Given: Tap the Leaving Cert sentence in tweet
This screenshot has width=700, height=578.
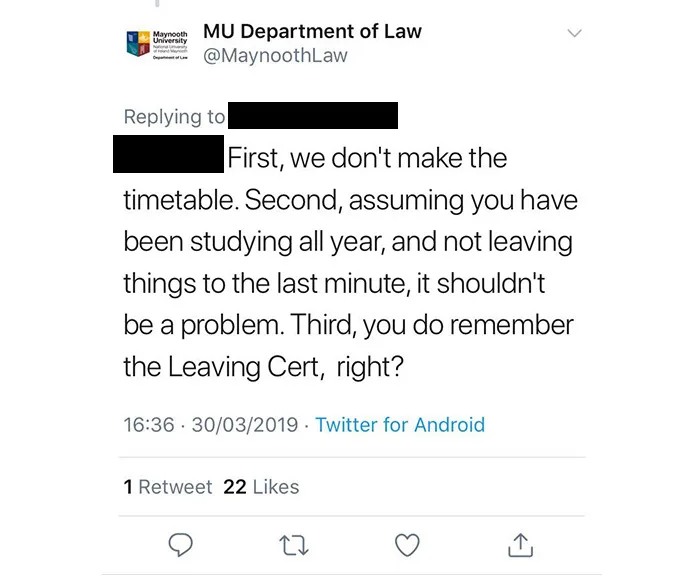Looking at the screenshot, I should click(x=348, y=345).
